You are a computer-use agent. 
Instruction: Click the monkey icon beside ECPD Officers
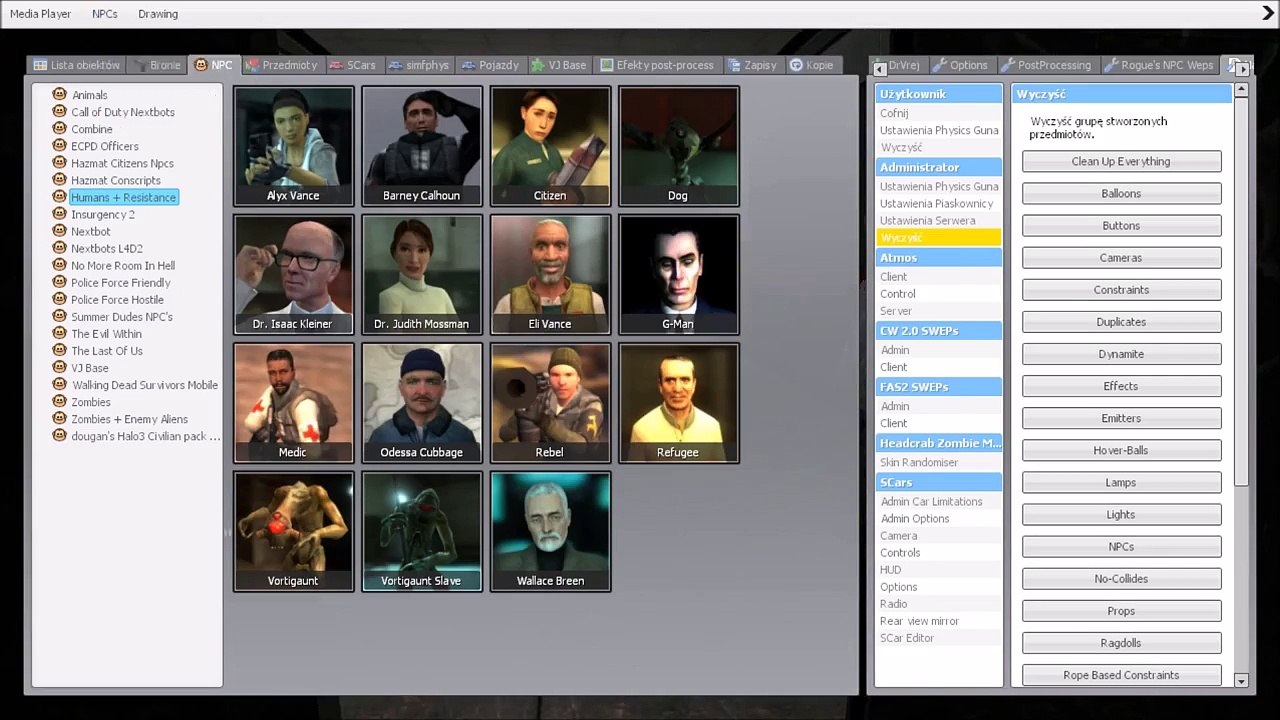60,146
